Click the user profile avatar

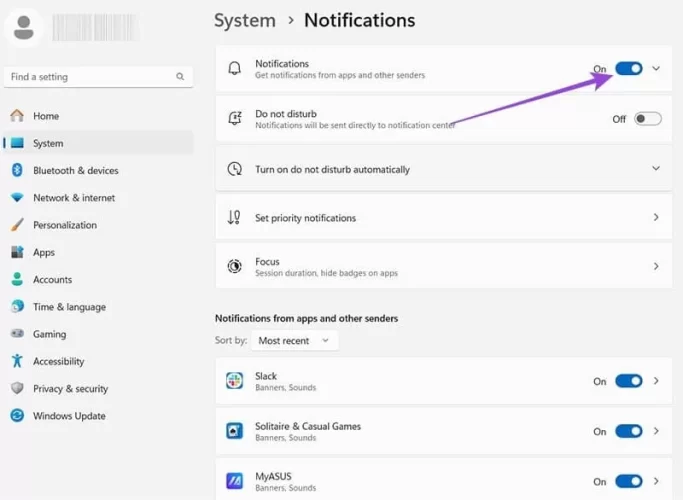[x=24, y=27]
